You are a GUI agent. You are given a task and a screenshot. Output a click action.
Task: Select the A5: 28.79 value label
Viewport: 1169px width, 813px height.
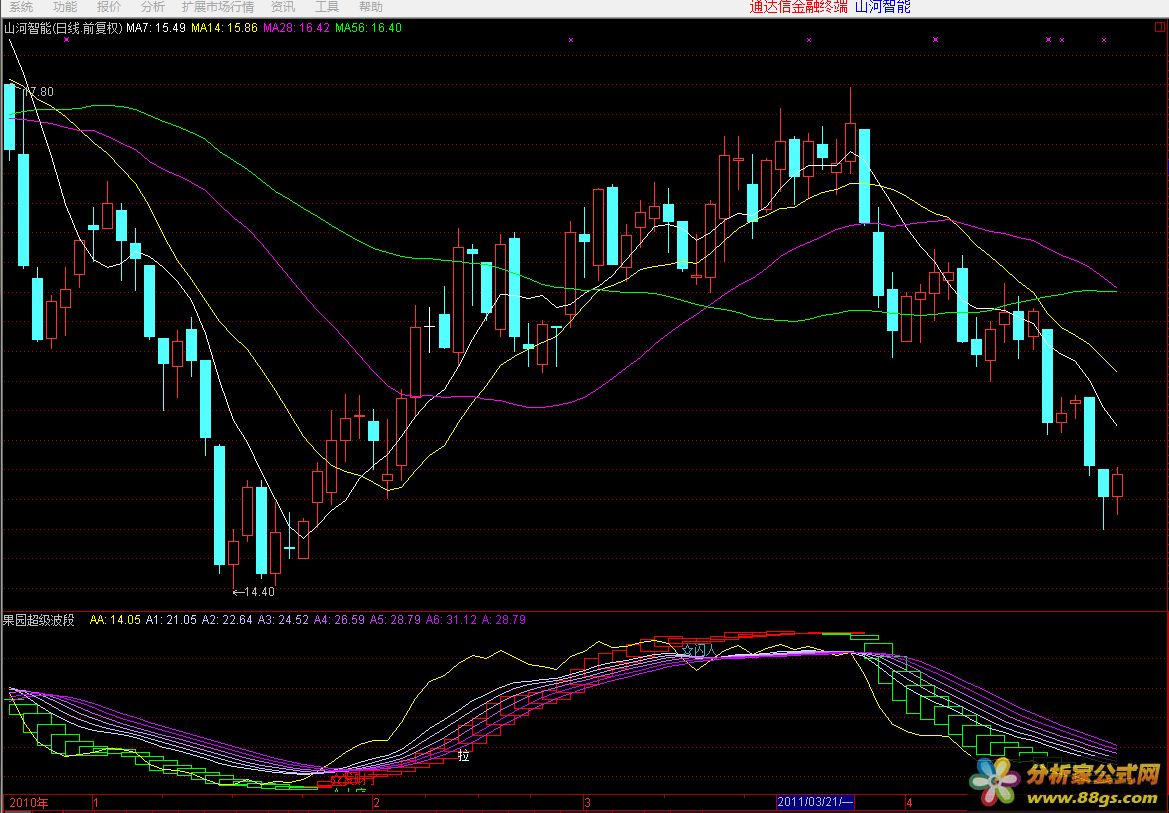point(395,620)
